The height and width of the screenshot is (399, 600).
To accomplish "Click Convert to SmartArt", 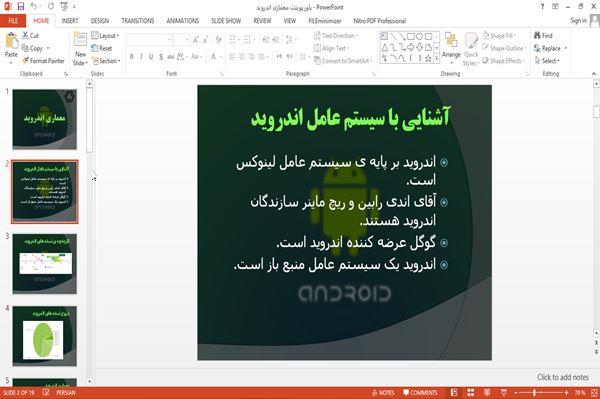I will 343,61.
